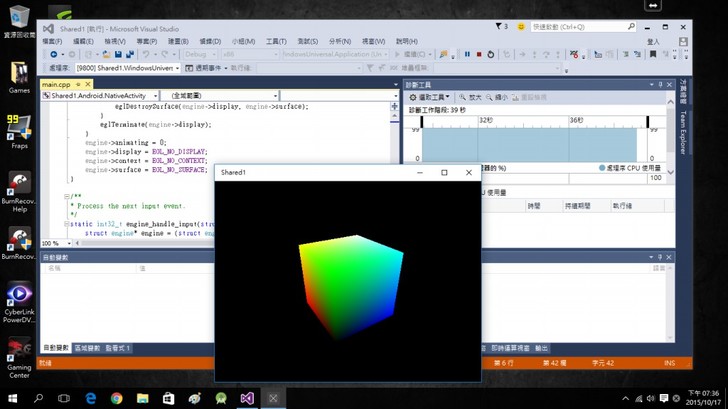Open Chrome from the taskbar

[116, 398]
